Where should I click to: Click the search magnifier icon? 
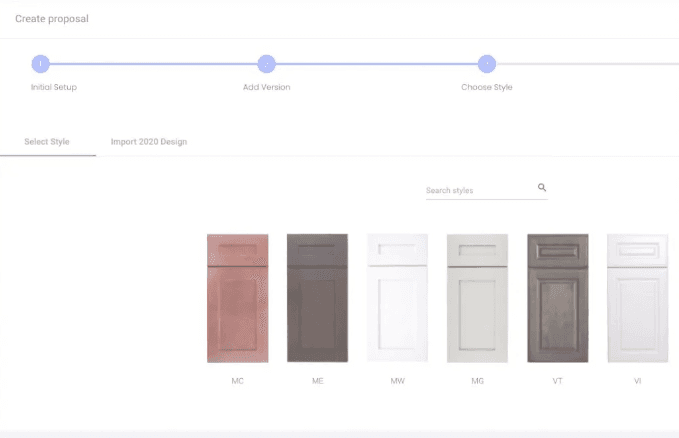tap(542, 188)
